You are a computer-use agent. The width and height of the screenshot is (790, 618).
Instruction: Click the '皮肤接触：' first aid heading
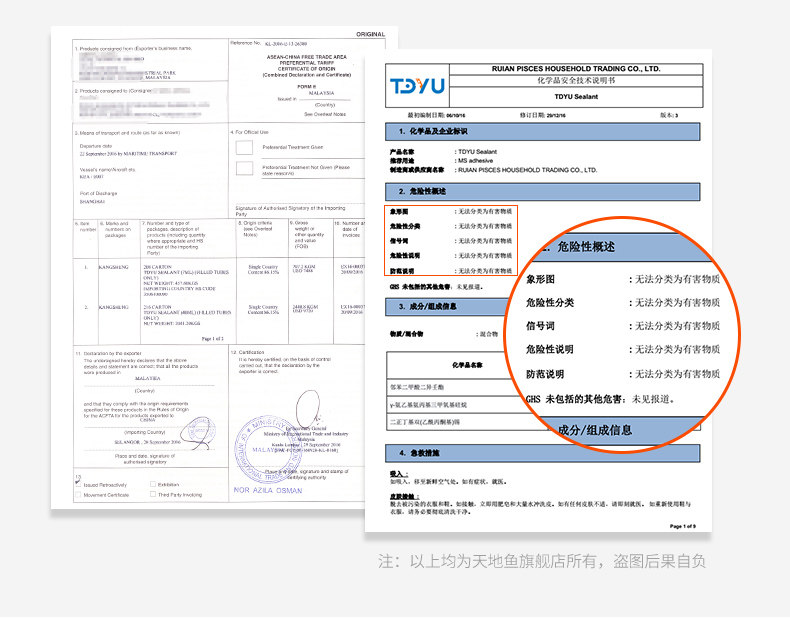click(x=404, y=497)
